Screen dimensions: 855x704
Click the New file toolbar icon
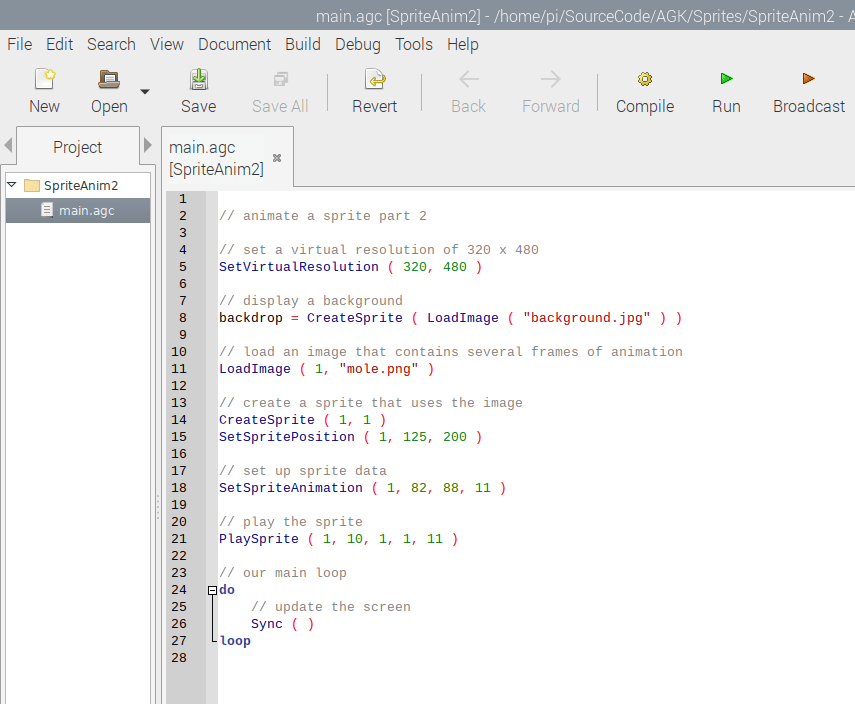pyautogui.click(x=44, y=80)
